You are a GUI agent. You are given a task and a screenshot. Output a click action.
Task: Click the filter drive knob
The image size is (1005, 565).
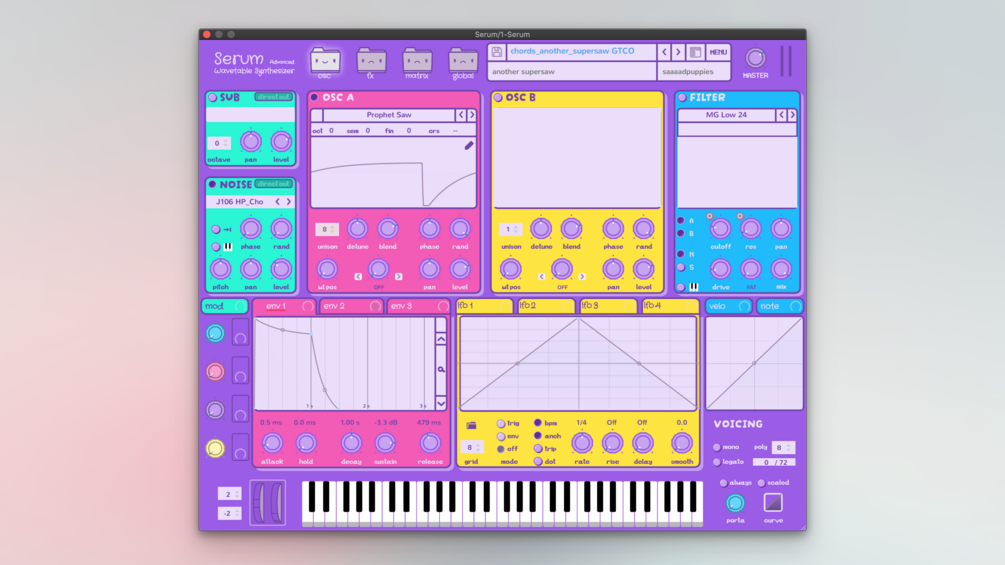tap(720, 269)
